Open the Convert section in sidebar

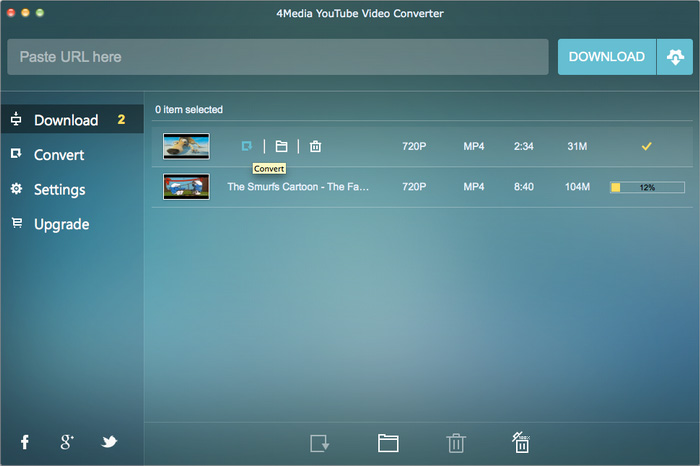click(59, 155)
